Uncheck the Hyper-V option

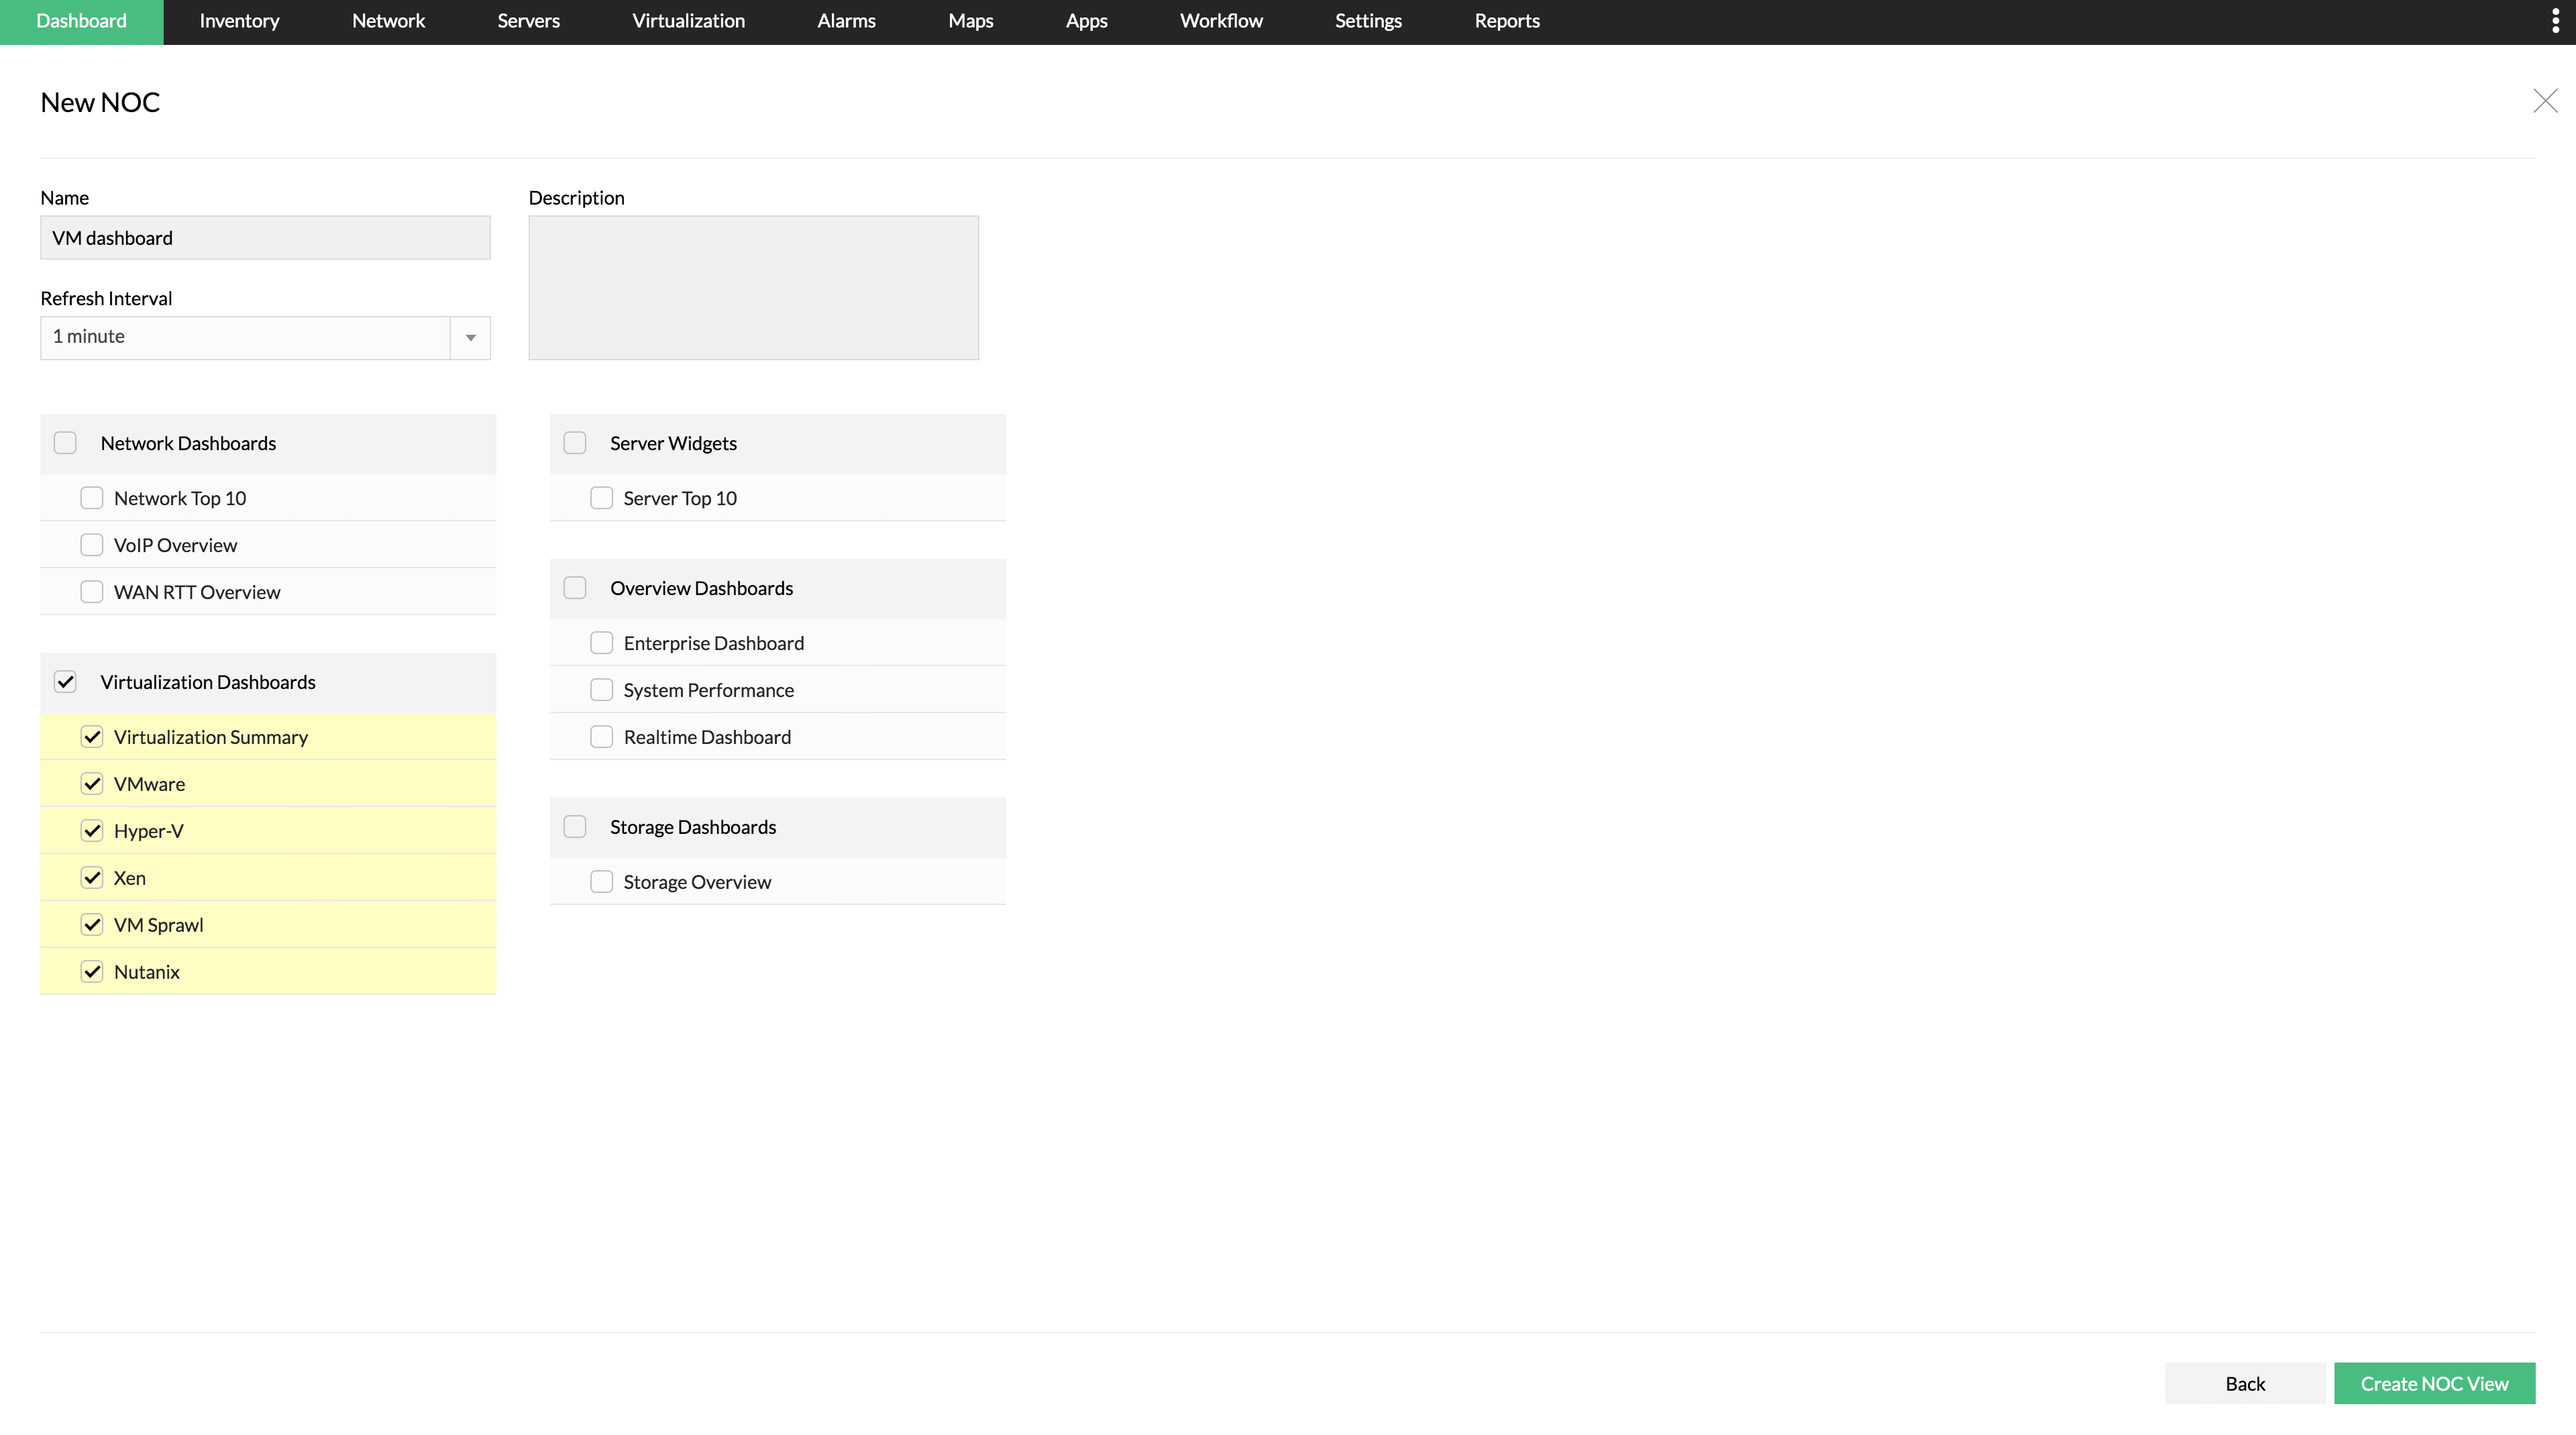(92, 830)
